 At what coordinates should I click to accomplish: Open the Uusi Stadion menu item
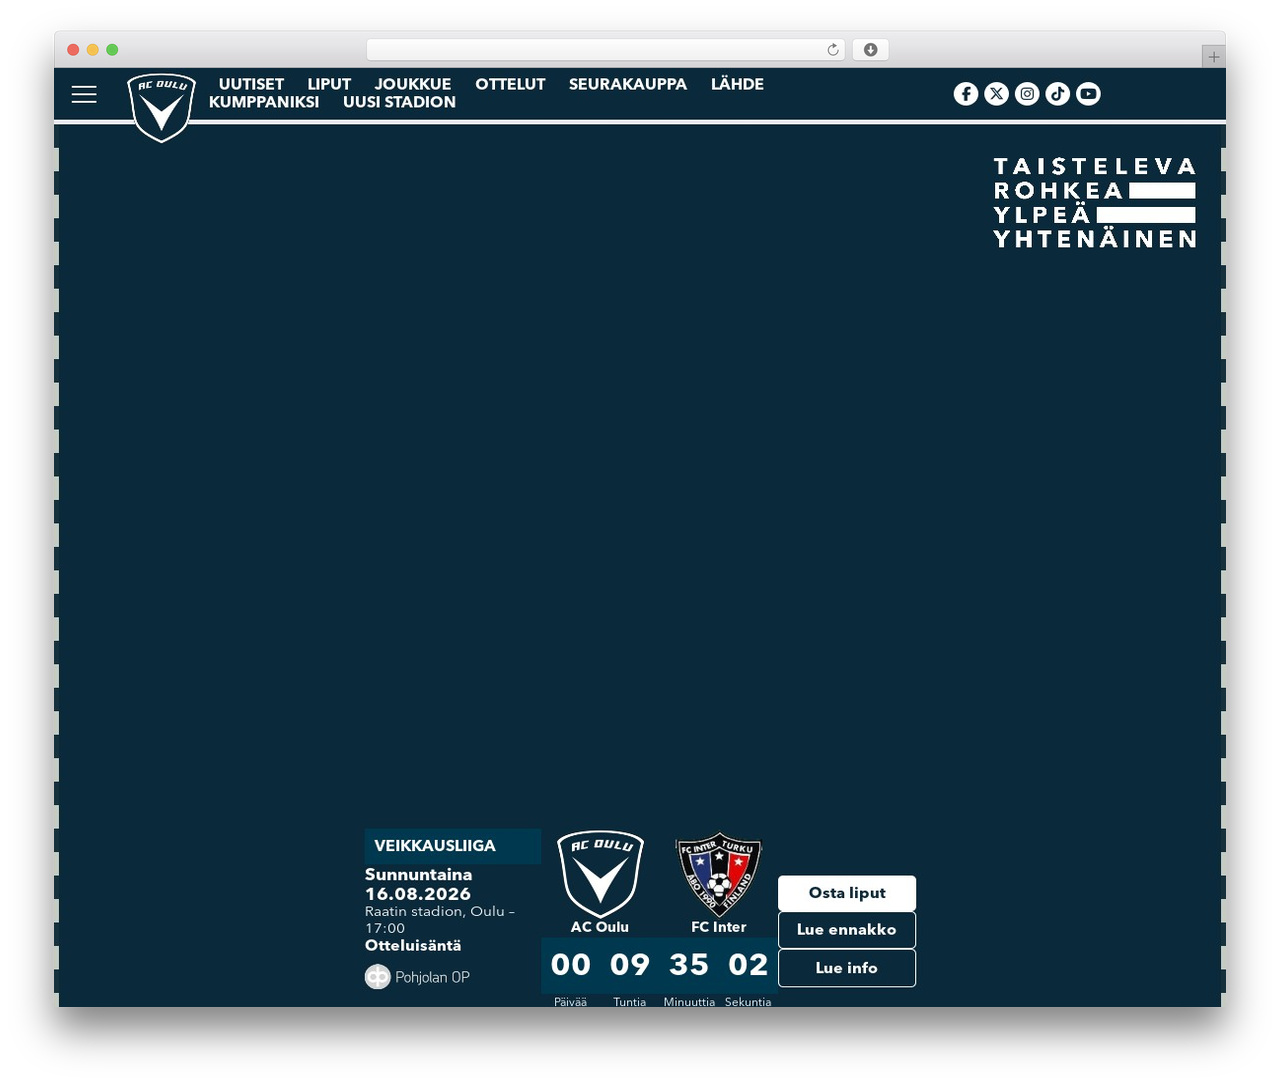399,102
